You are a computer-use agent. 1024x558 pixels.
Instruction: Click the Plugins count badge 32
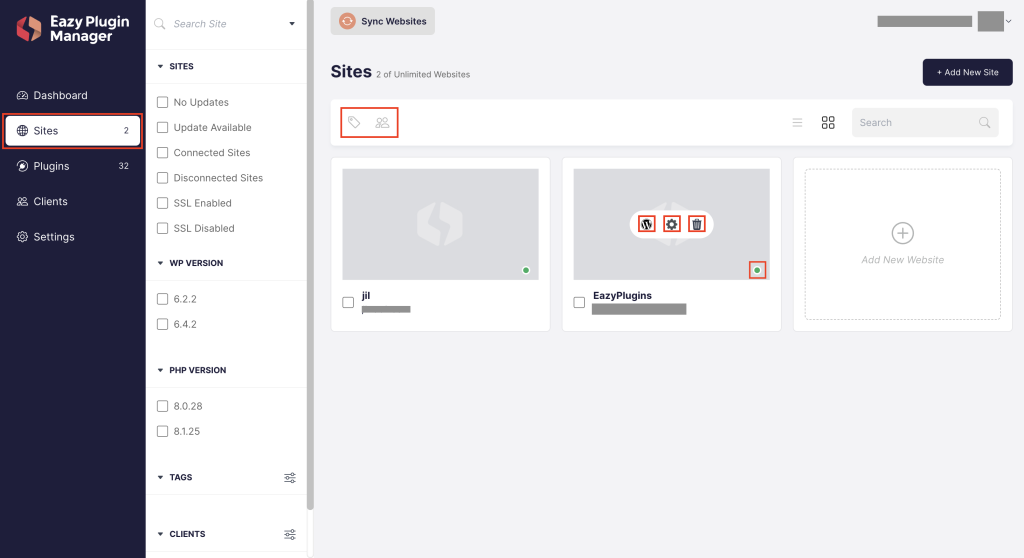click(123, 166)
